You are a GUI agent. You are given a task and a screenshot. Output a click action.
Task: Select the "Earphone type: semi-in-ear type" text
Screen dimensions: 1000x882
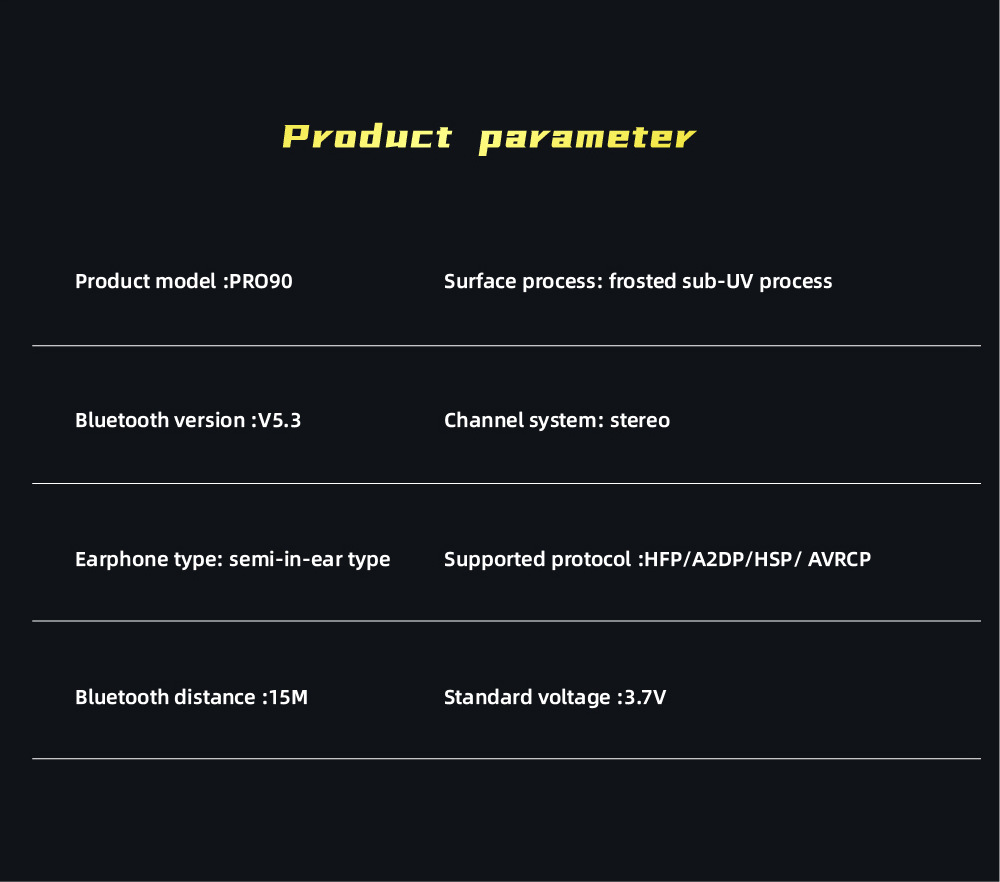(233, 559)
